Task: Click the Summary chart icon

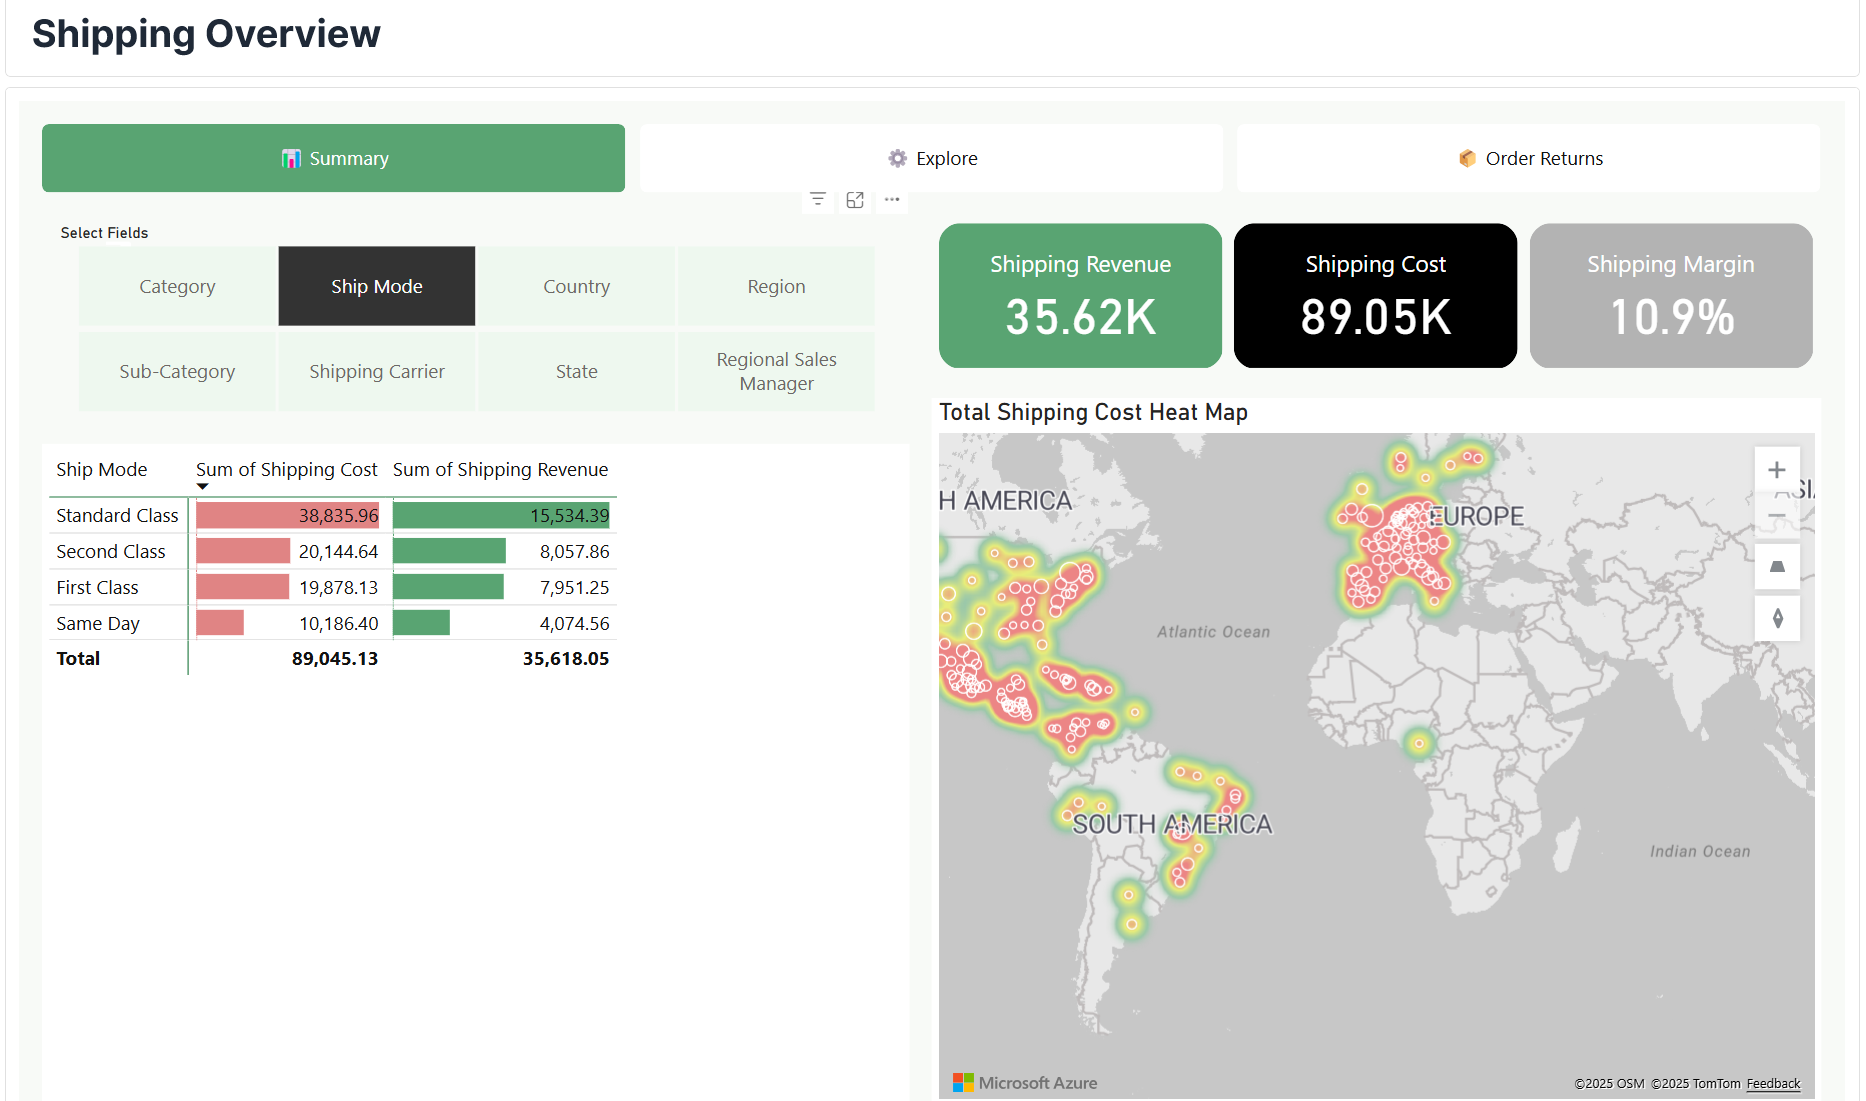Action: 291,158
